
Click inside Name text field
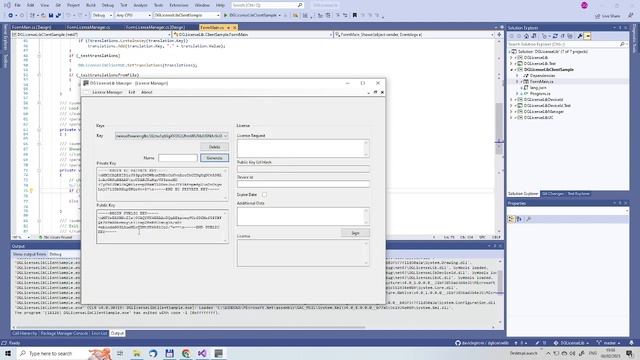178,158
